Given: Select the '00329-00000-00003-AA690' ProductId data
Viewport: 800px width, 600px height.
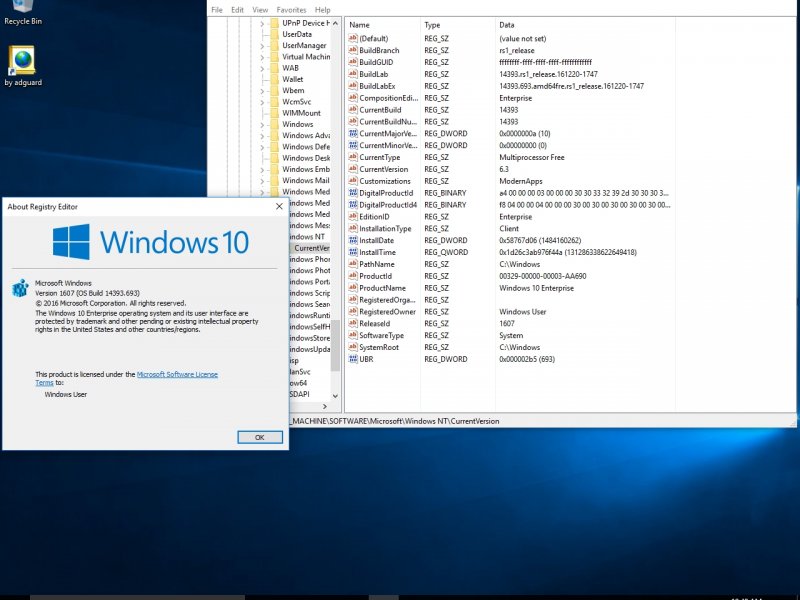Looking at the screenshot, I should (x=542, y=276).
